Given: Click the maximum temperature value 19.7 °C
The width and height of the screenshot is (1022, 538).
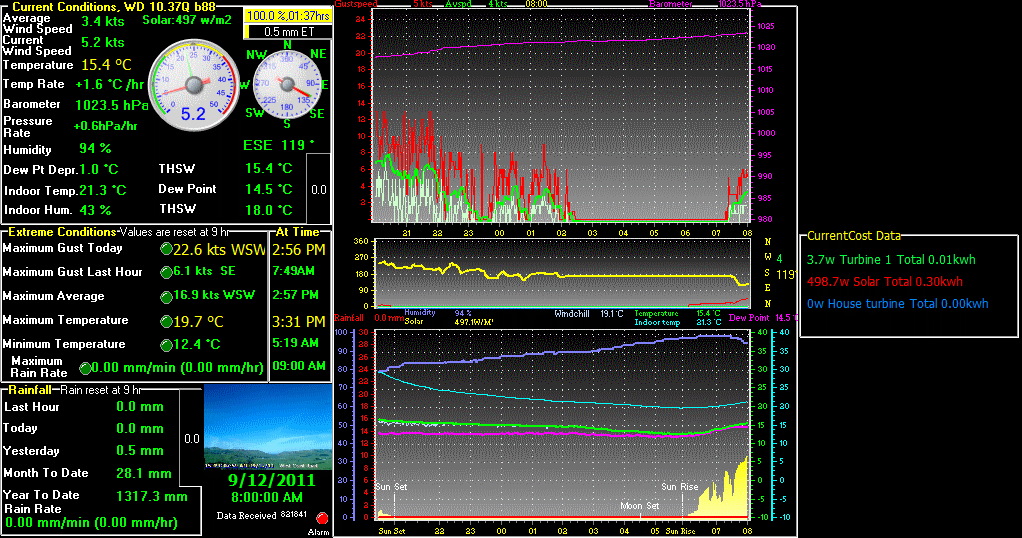Looking at the screenshot, I should click(x=198, y=321).
